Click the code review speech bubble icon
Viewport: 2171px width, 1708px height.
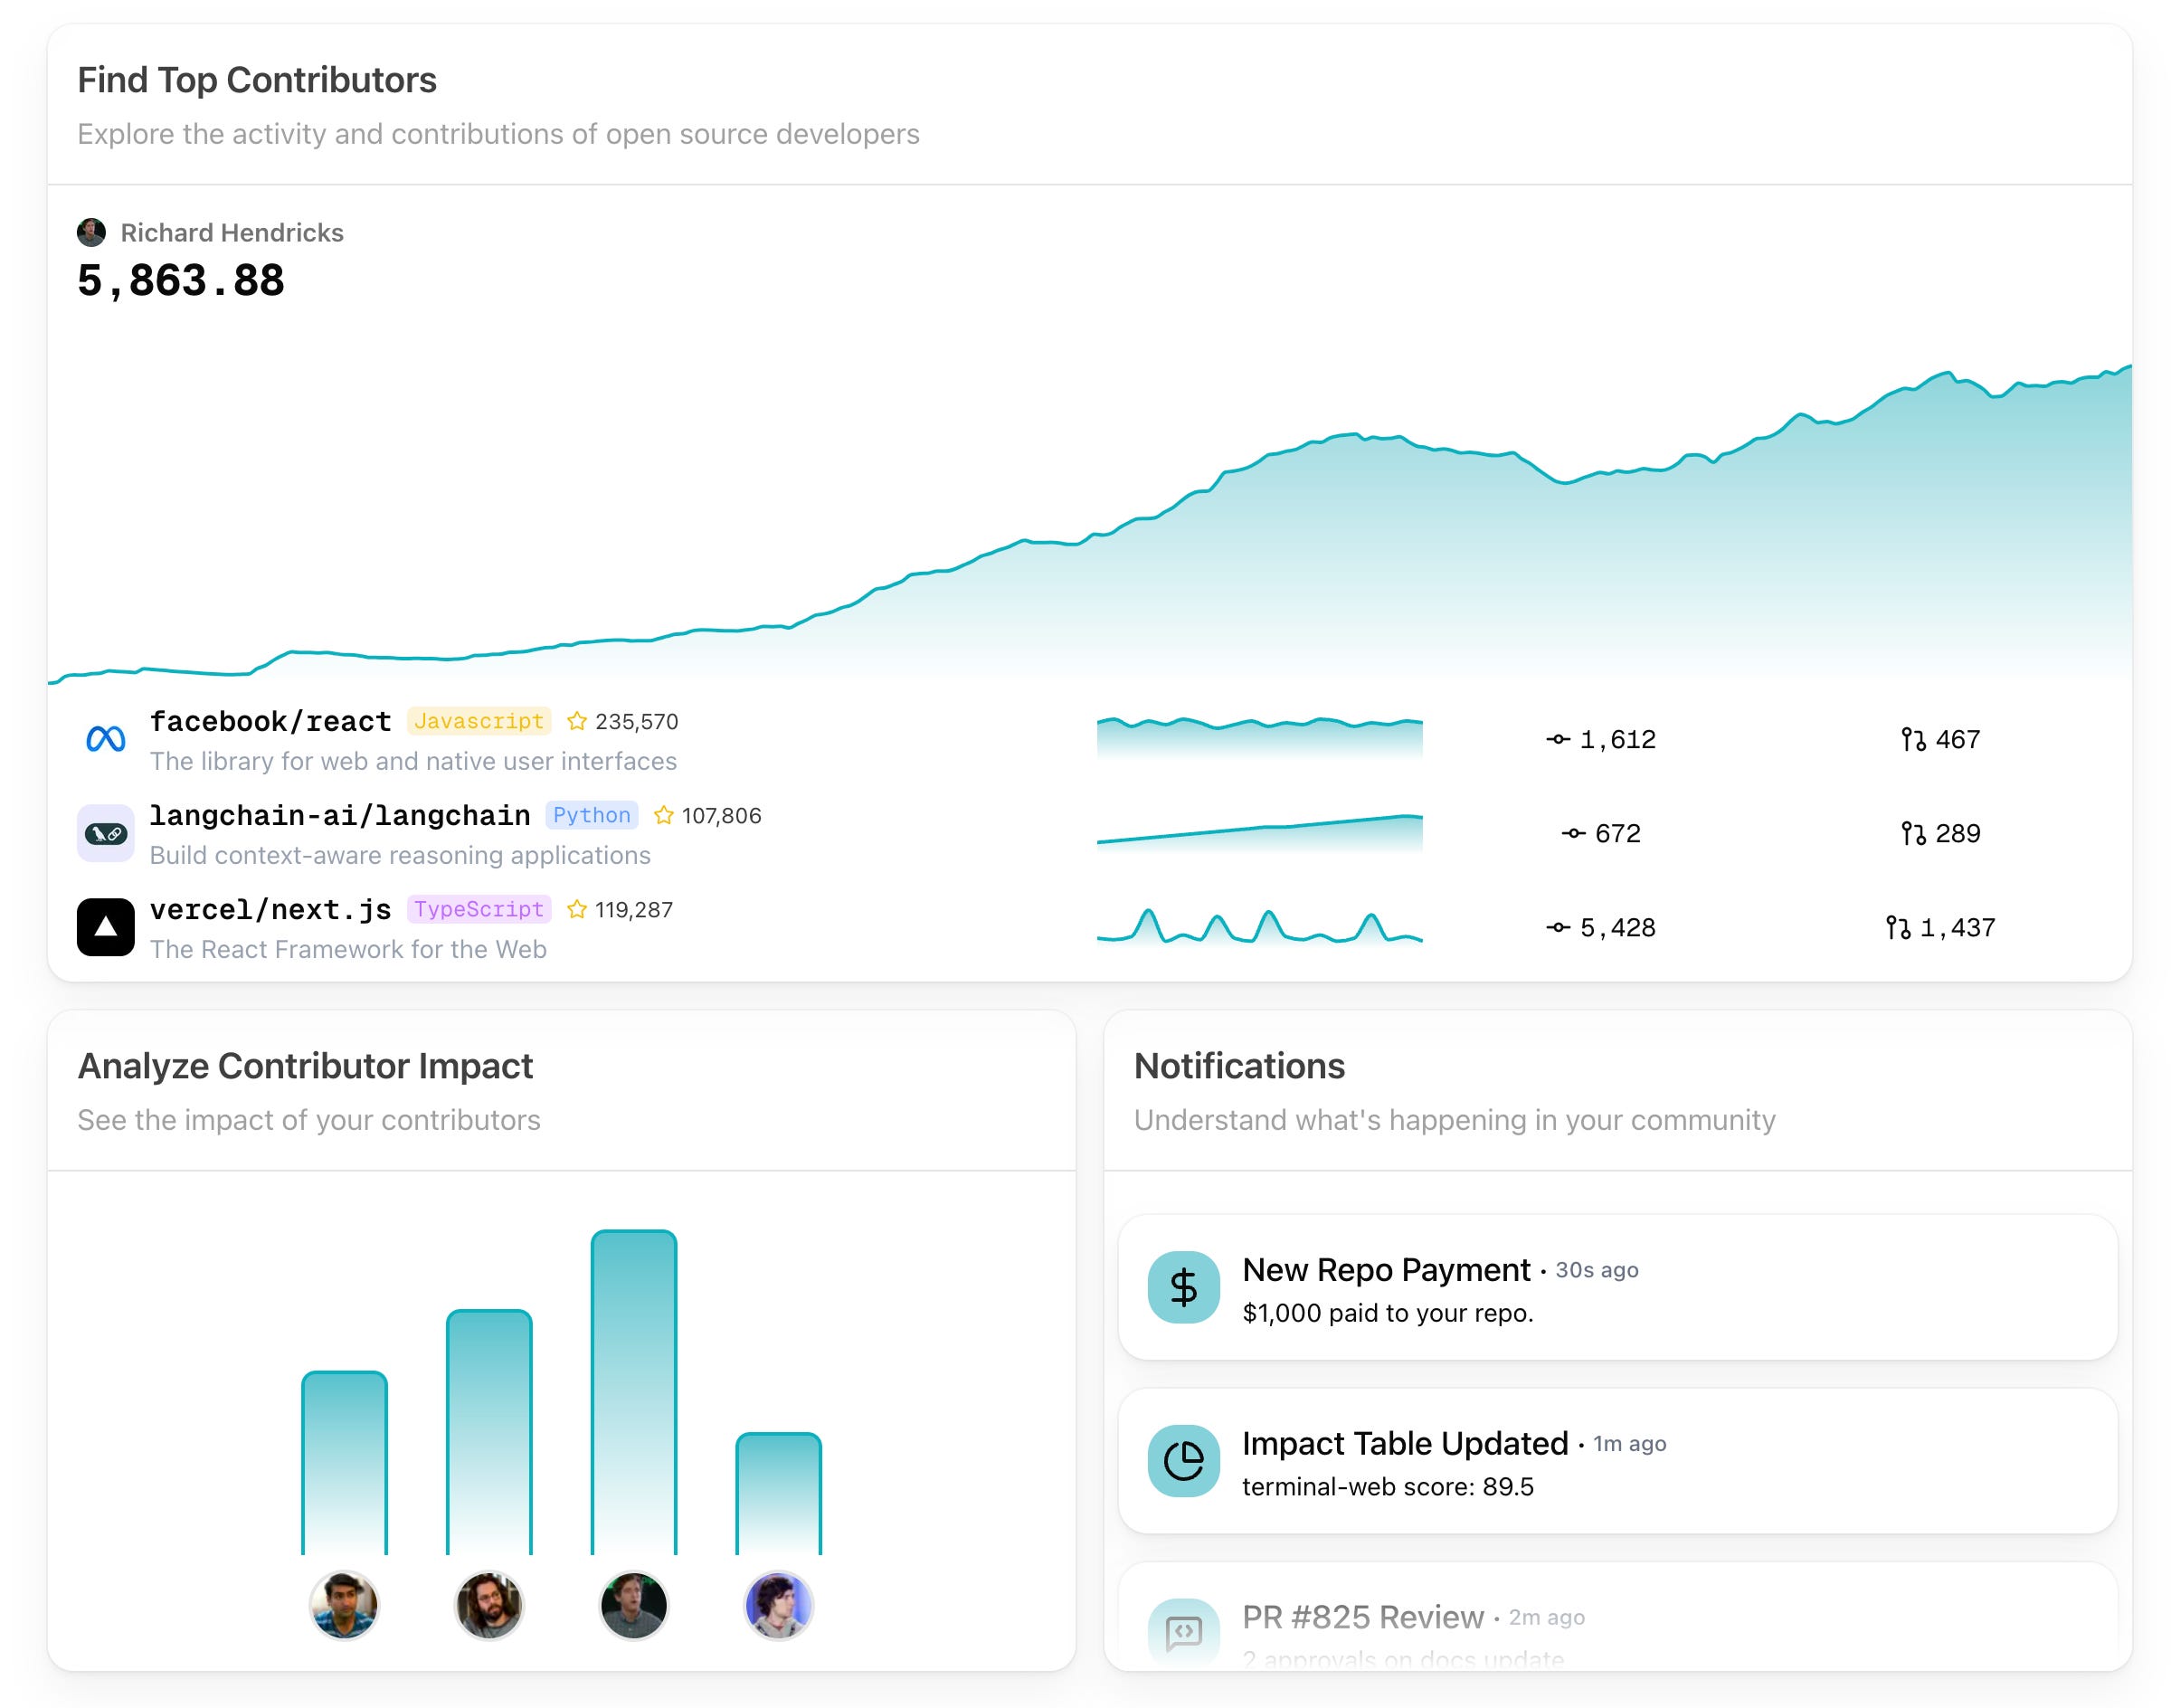(x=1183, y=1631)
